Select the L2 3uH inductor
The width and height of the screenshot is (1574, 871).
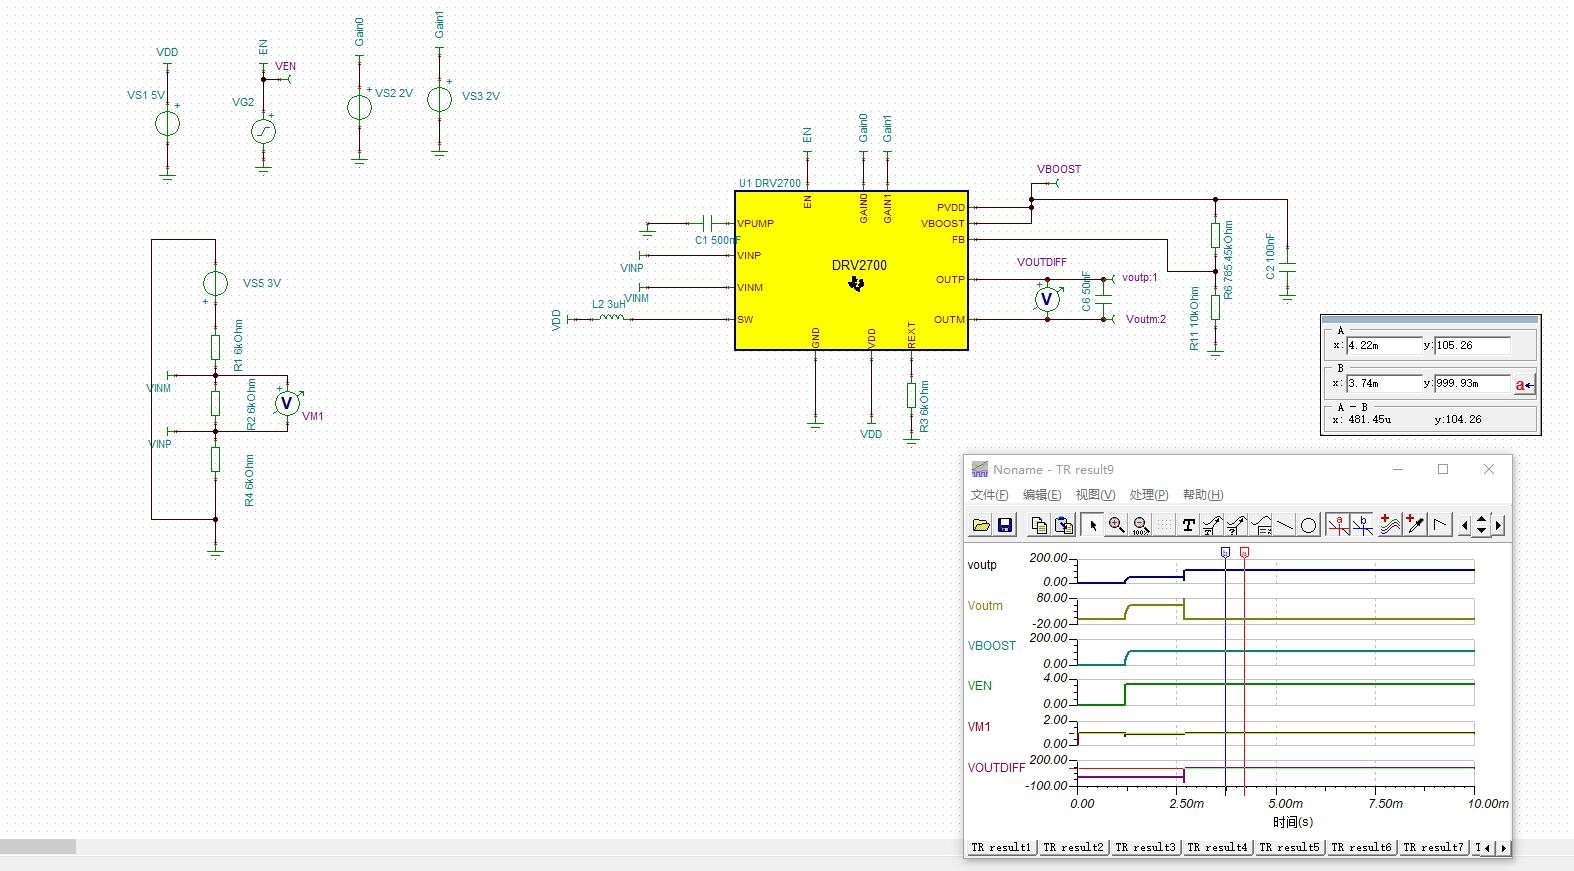[611, 318]
